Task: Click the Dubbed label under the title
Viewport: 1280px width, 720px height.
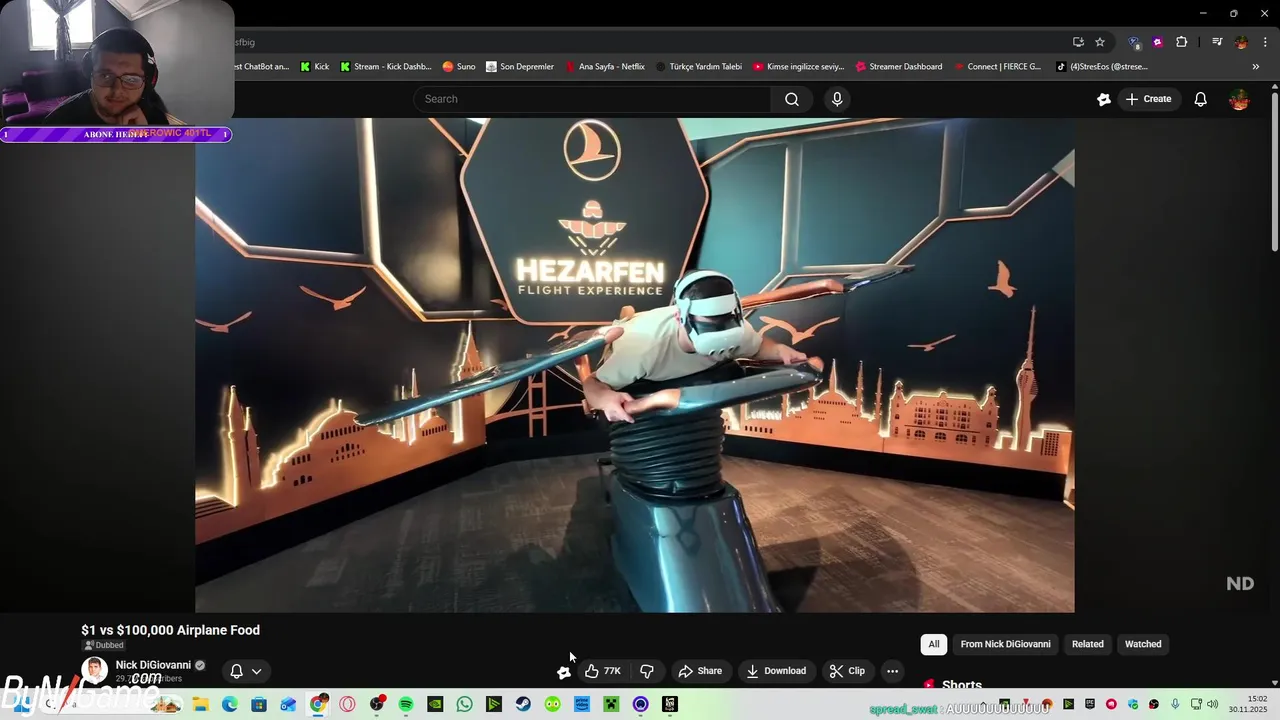Action: [104, 645]
